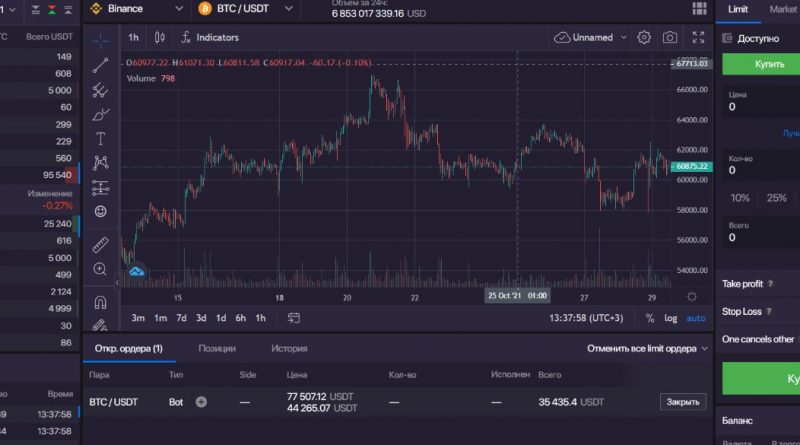Open chart settings gear

point(644,37)
